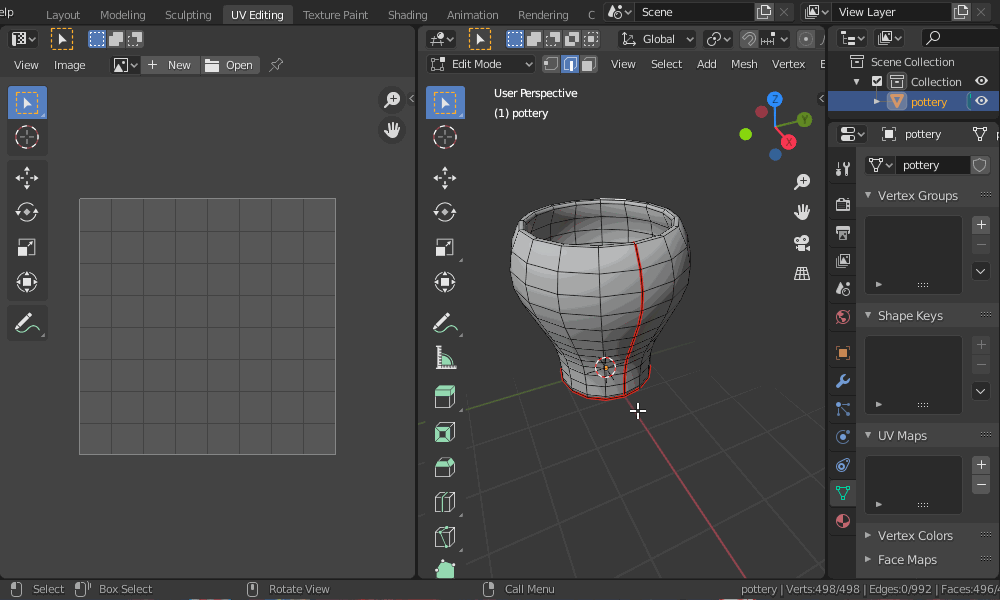The height and width of the screenshot is (600, 1000).
Task: Enable face select mode
Action: pos(588,64)
